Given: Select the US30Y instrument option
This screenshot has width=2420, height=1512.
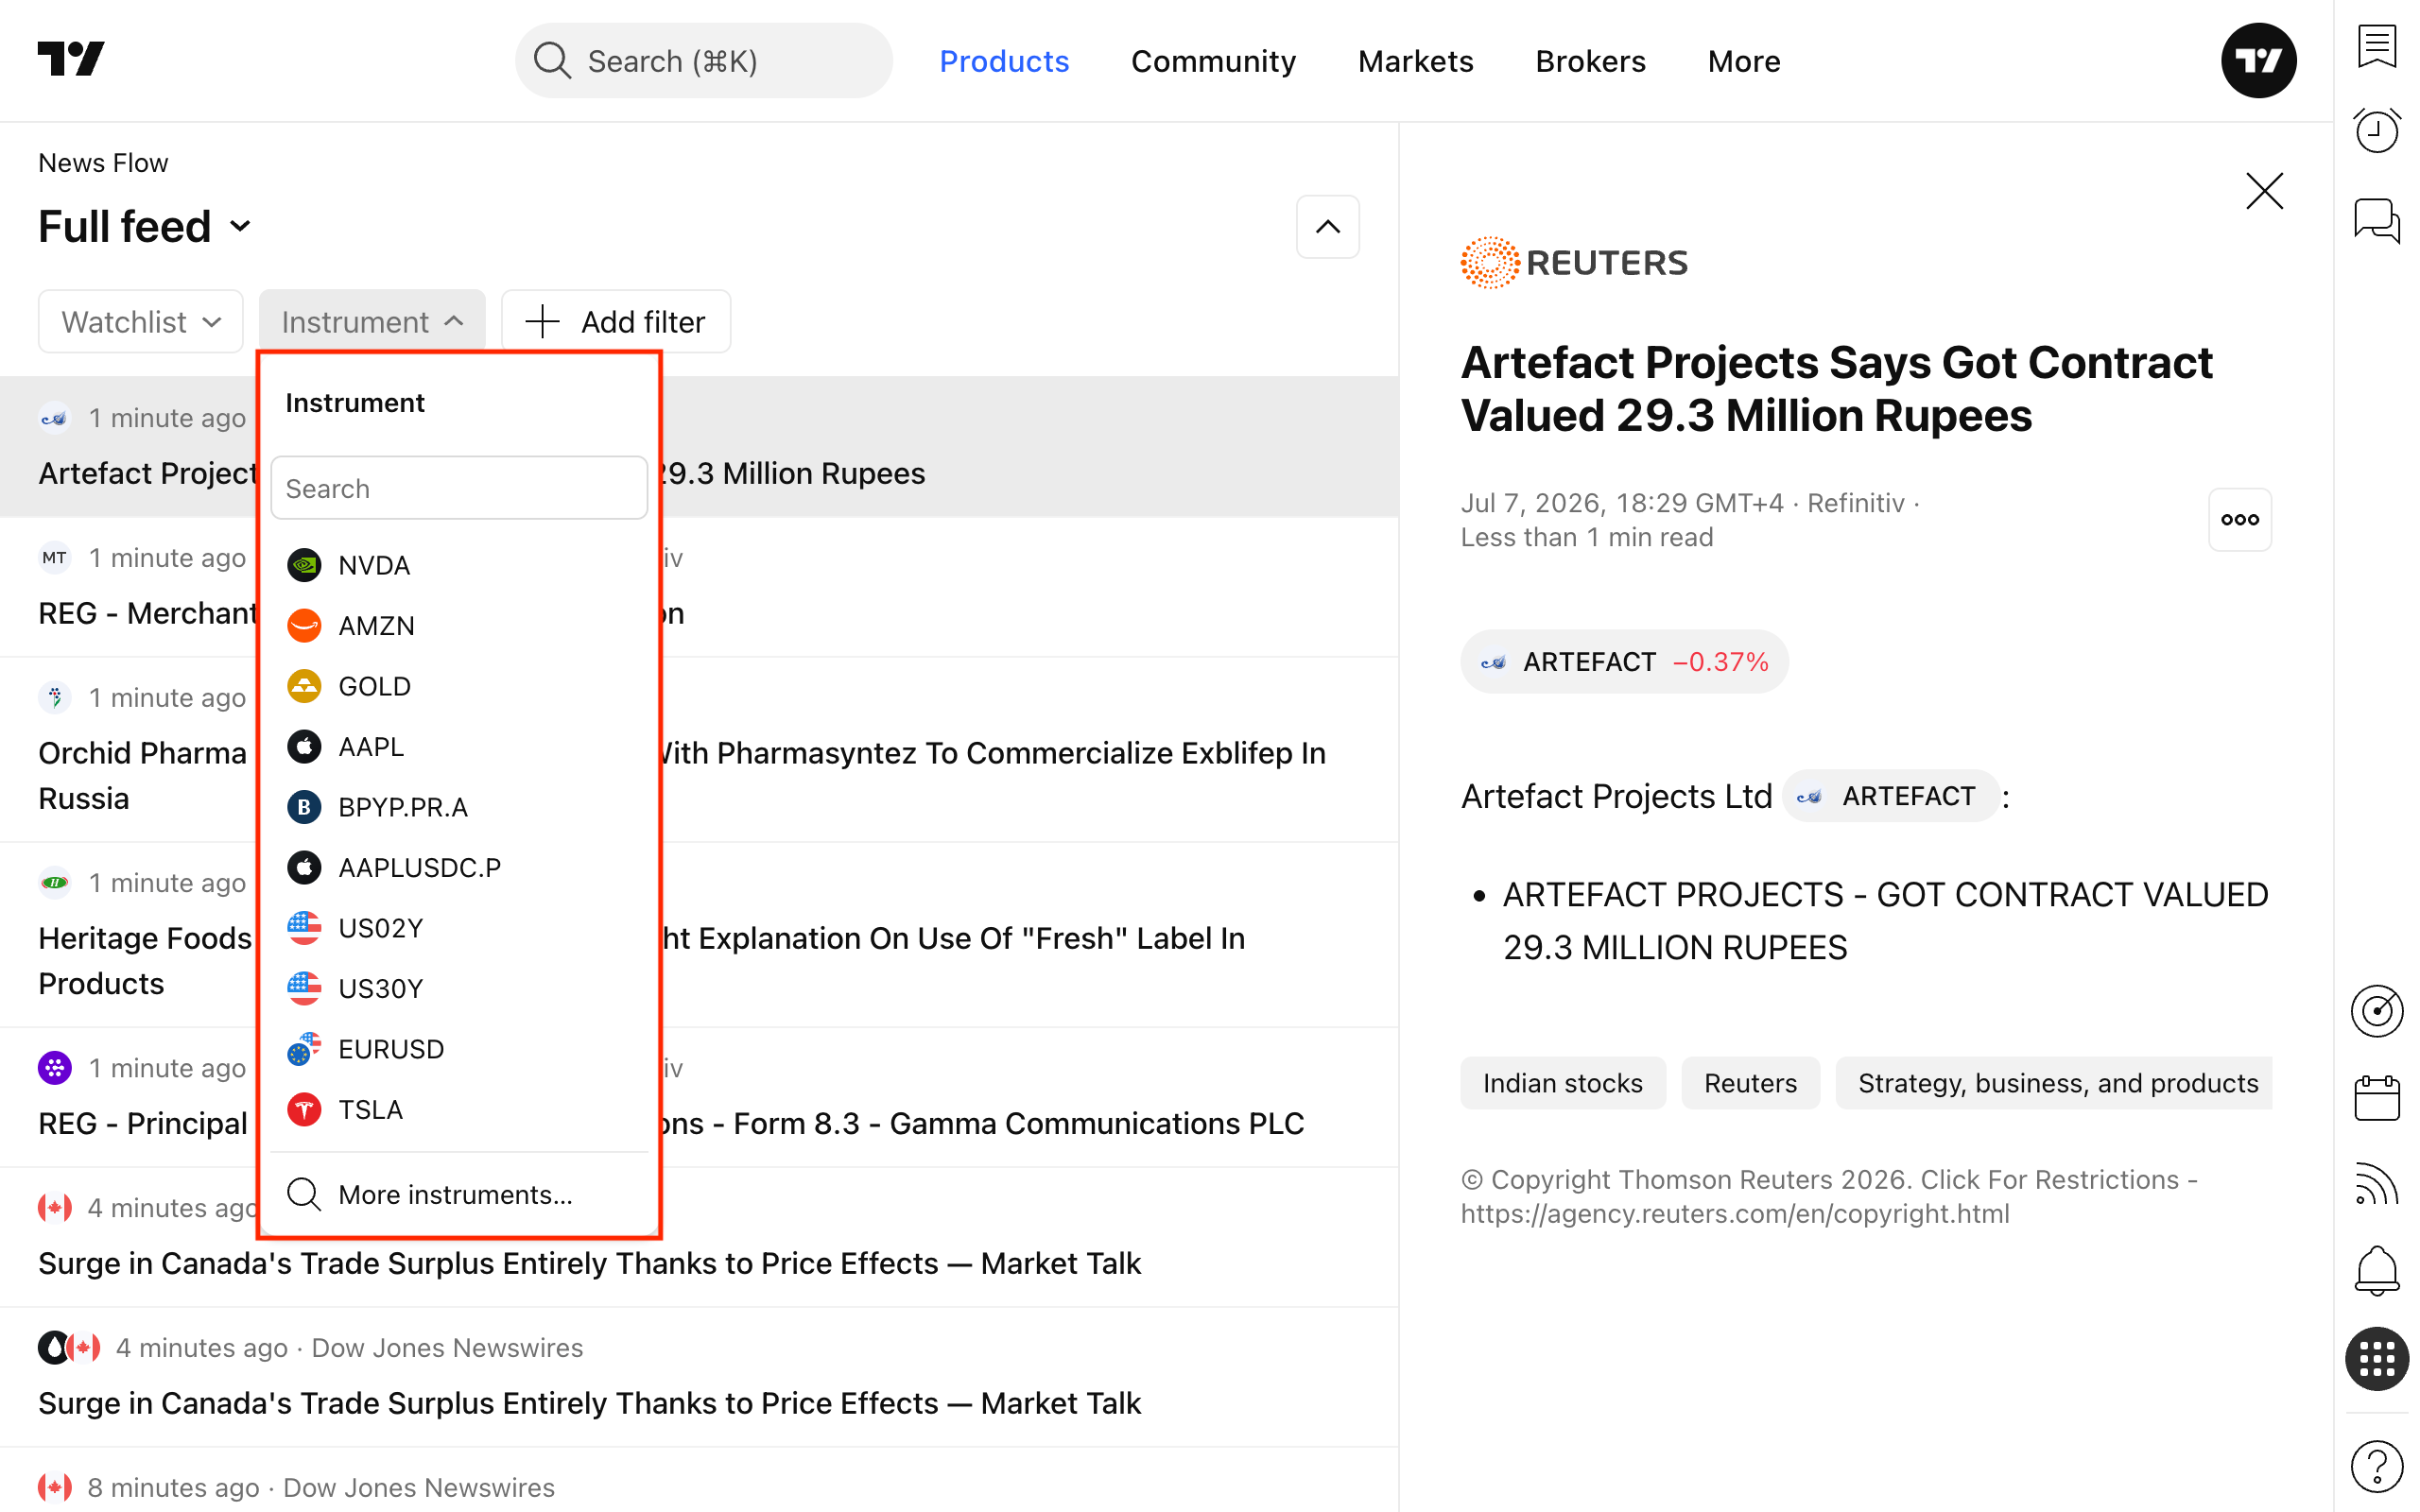Looking at the screenshot, I should pos(460,989).
